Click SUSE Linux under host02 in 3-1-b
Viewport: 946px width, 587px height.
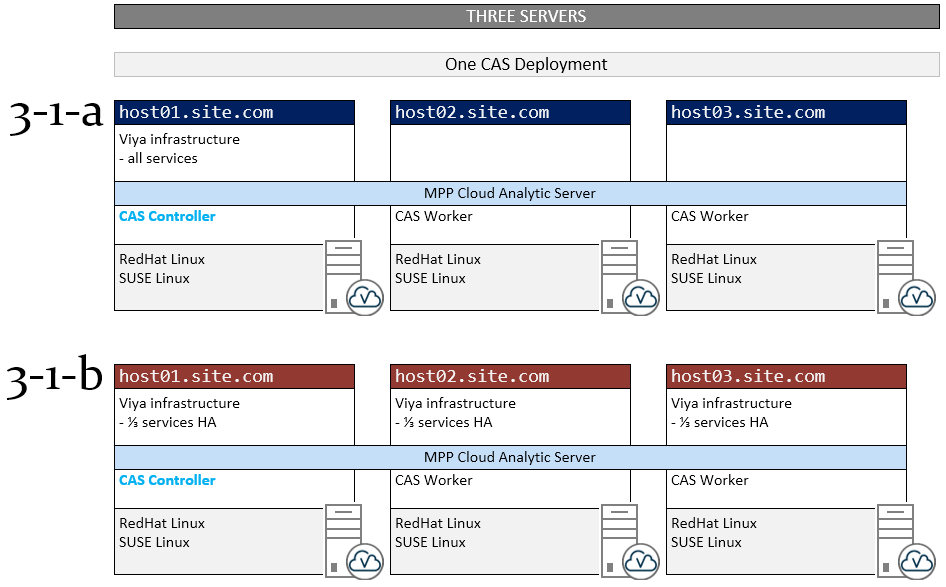[x=430, y=543]
